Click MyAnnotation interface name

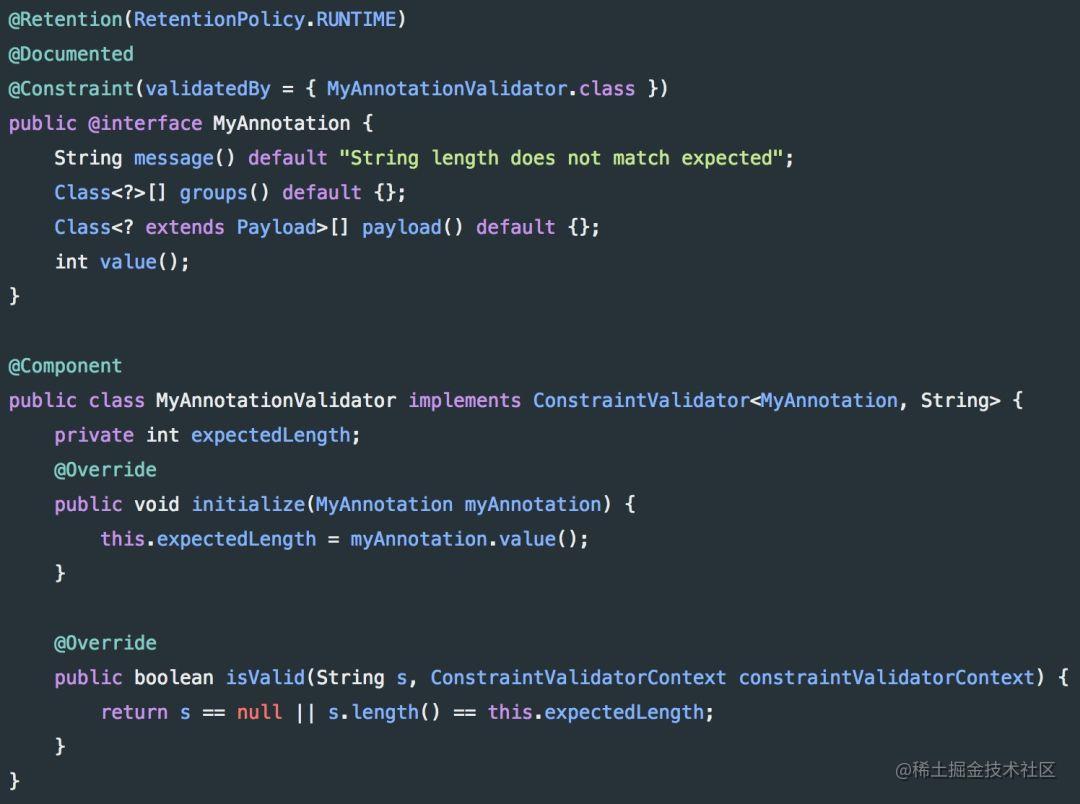coord(282,123)
